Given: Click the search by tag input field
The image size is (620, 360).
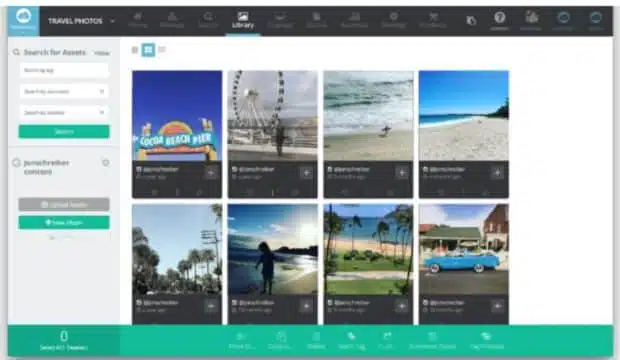Looking at the screenshot, I should pos(64,70).
